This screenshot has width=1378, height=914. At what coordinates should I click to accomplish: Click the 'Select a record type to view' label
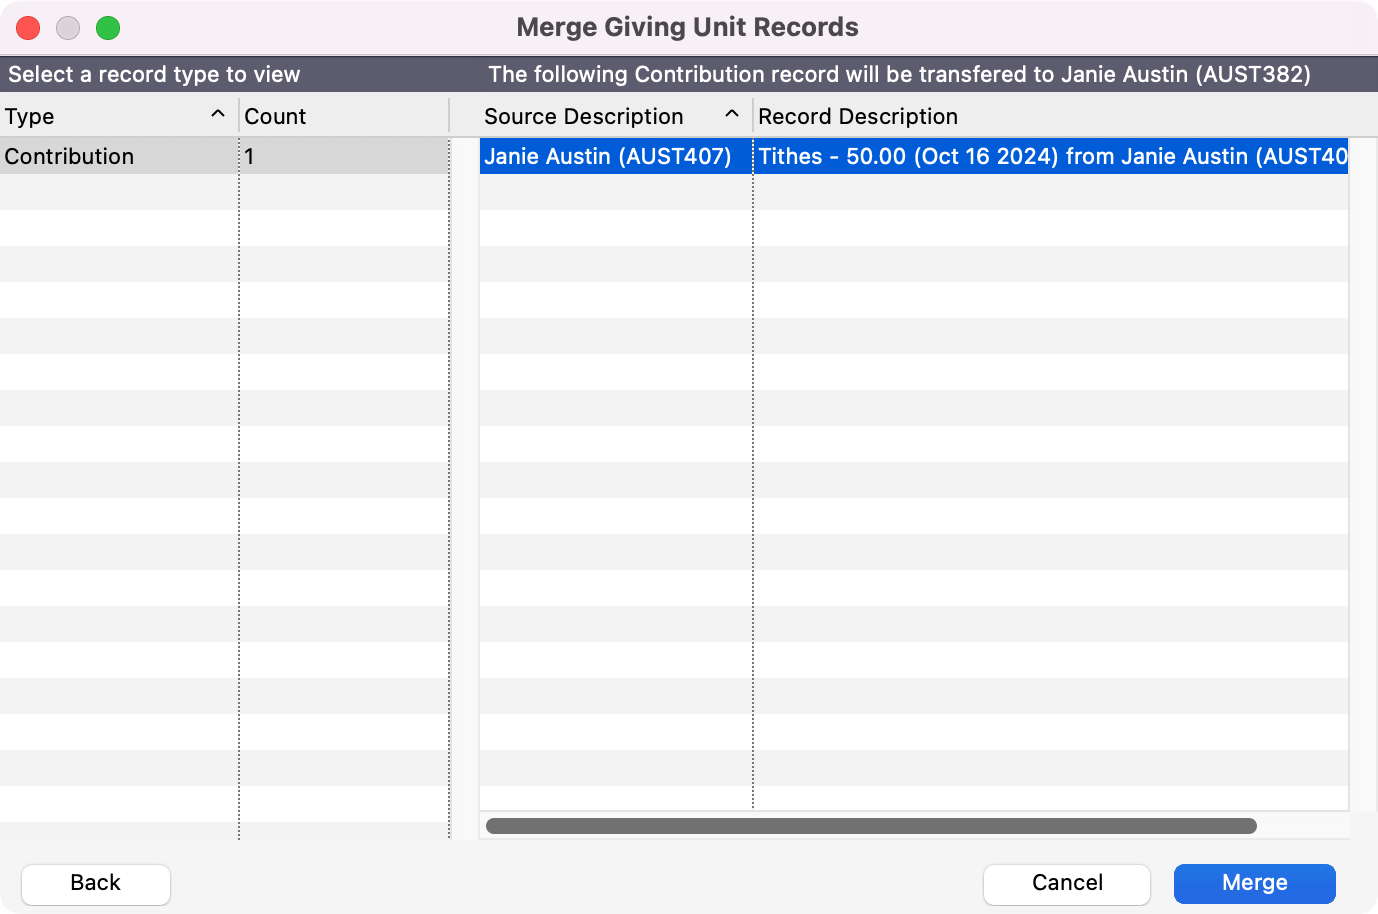(154, 75)
